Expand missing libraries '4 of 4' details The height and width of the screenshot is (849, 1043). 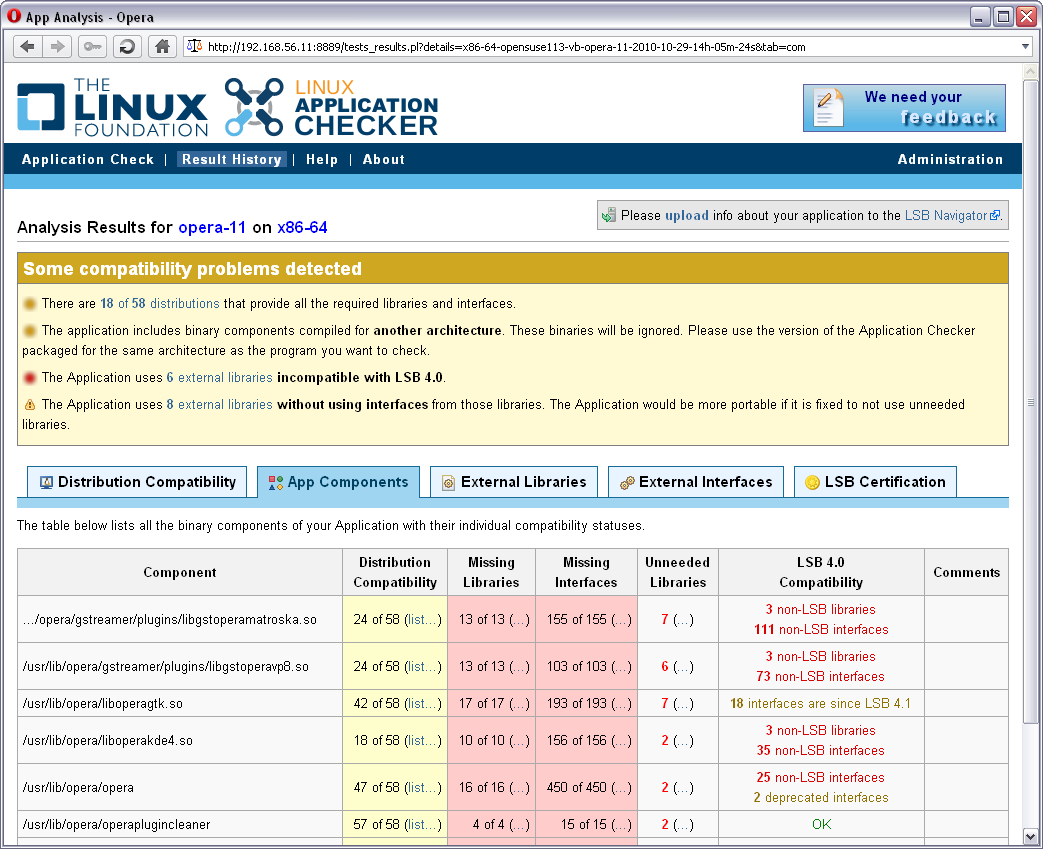coord(520,824)
